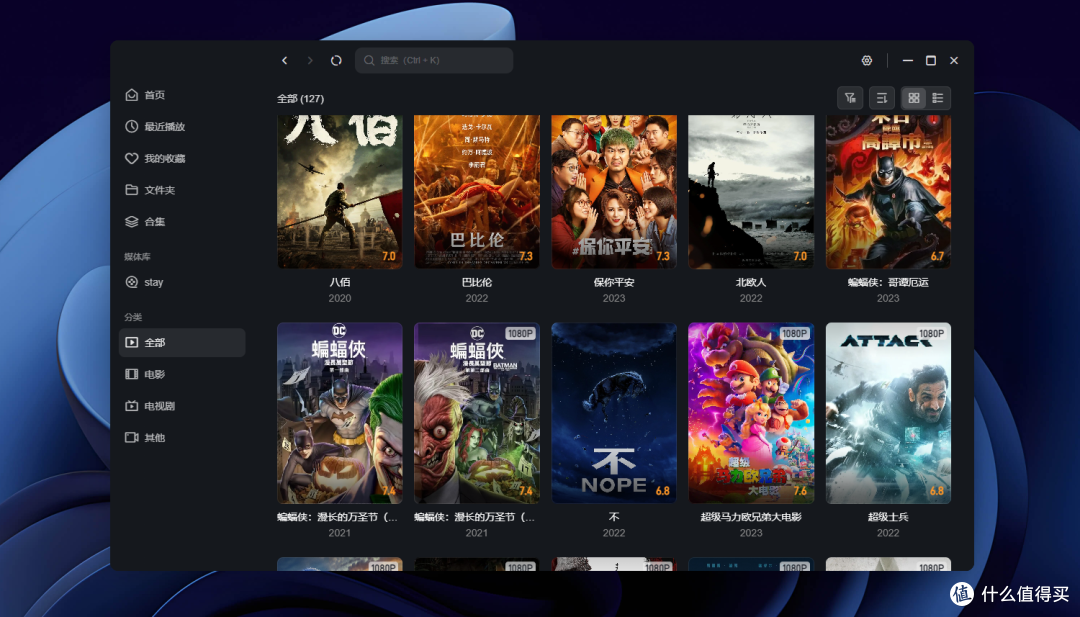Minimize the media player window

coord(908,61)
